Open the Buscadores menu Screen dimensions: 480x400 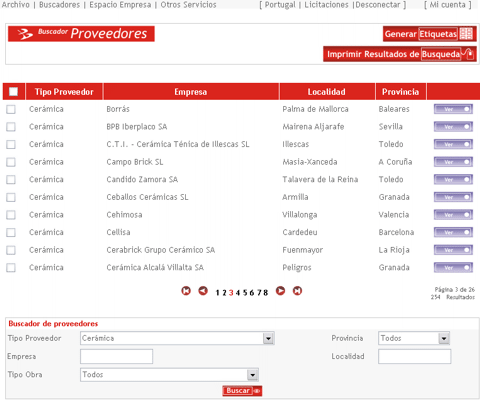click(59, 5)
